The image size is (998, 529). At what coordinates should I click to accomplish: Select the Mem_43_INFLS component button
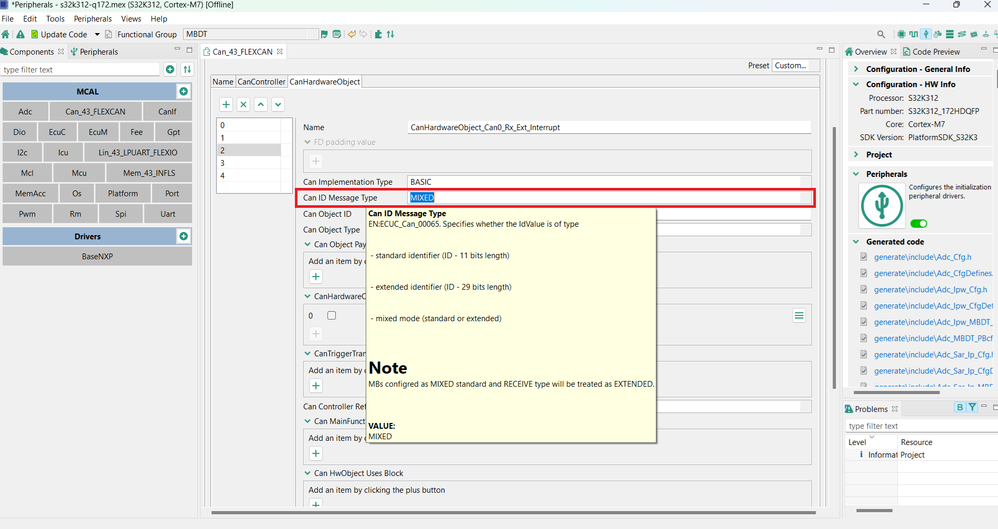(149, 173)
